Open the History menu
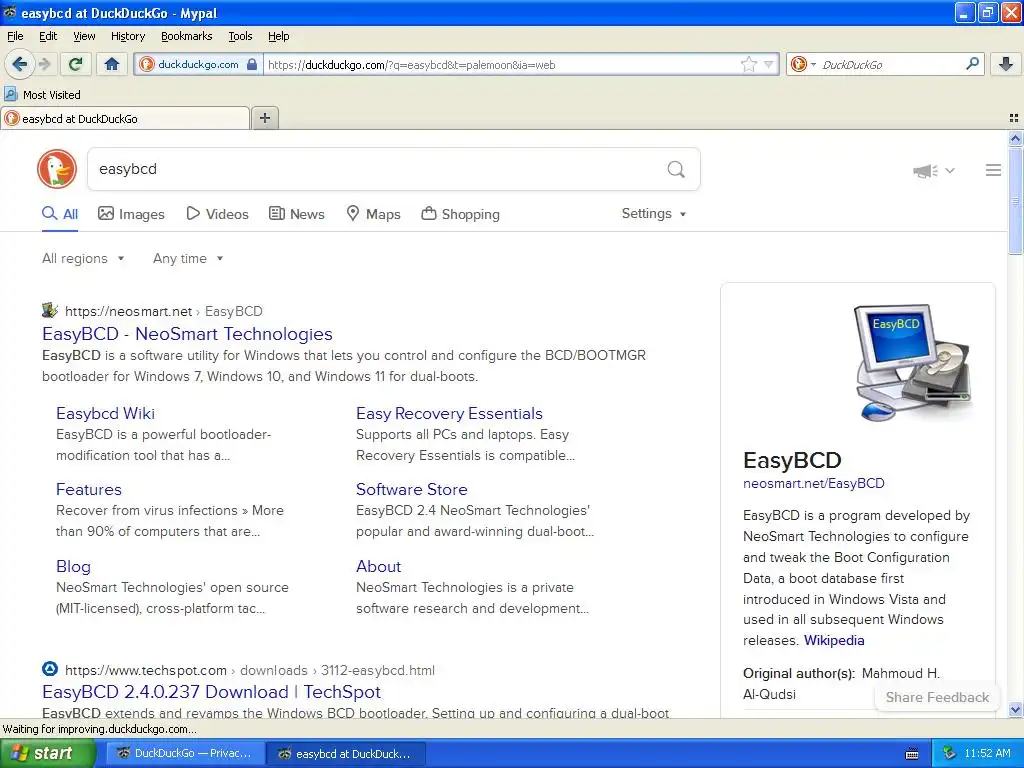1024x768 pixels. (127, 36)
